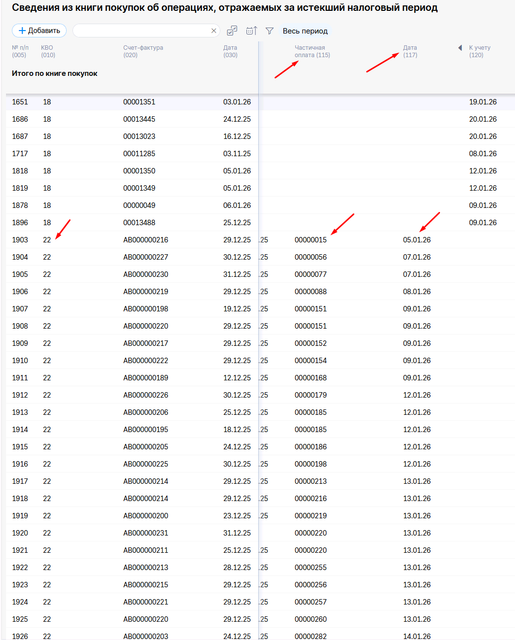Viewport: 515px width, 640px height.
Task: Click invoice AB000000219 in row 1906
Action: (146, 291)
